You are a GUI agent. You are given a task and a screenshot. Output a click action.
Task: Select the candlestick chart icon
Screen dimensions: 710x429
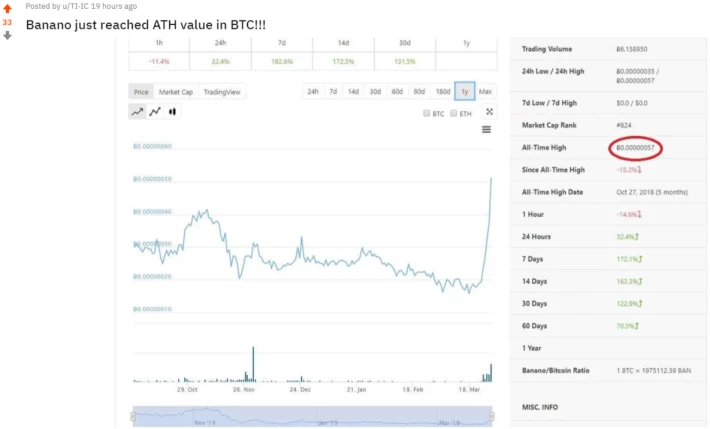pos(172,111)
